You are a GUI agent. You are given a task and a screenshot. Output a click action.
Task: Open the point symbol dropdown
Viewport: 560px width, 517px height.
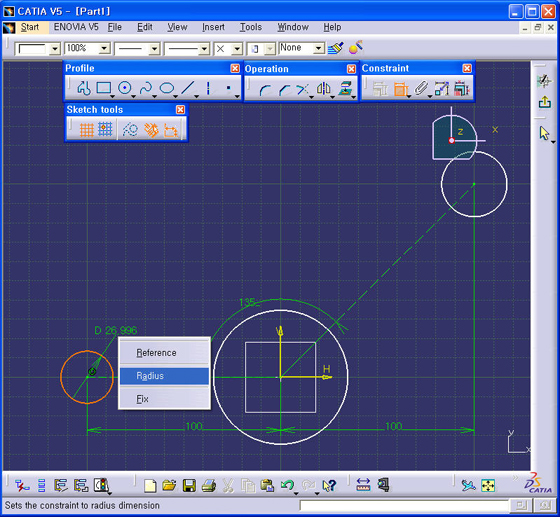(x=237, y=49)
